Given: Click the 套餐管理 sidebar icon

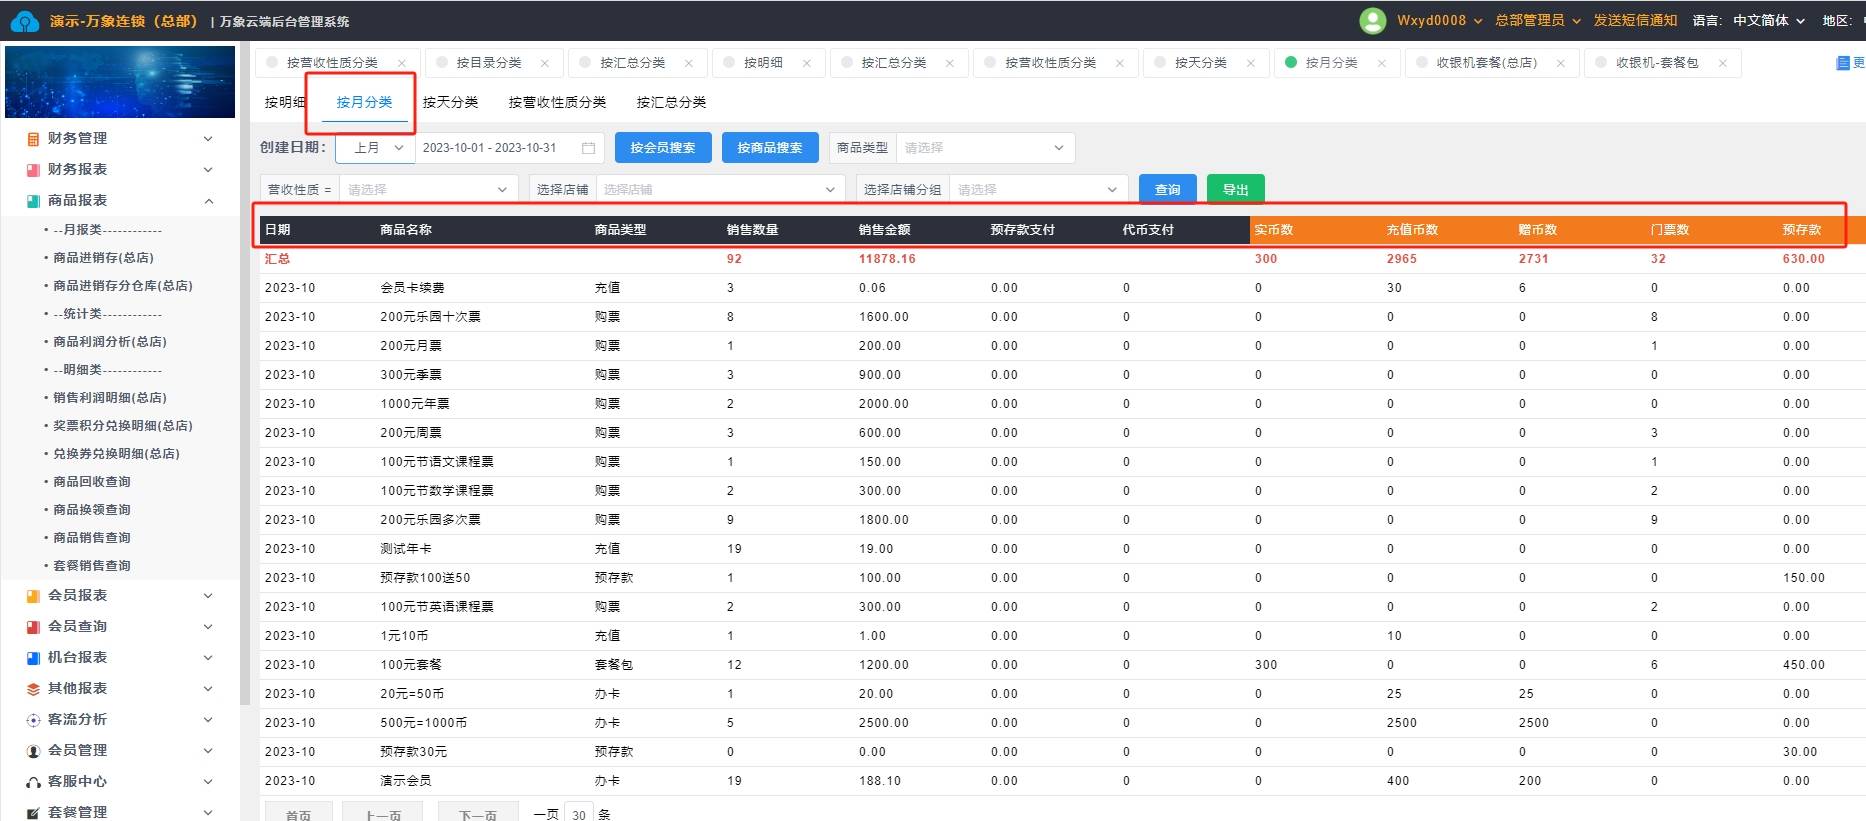Looking at the screenshot, I should pyautogui.click(x=33, y=813).
